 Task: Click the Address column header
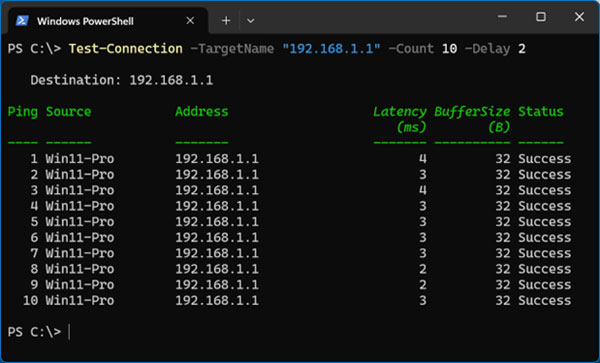pyautogui.click(x=202, y=112)
